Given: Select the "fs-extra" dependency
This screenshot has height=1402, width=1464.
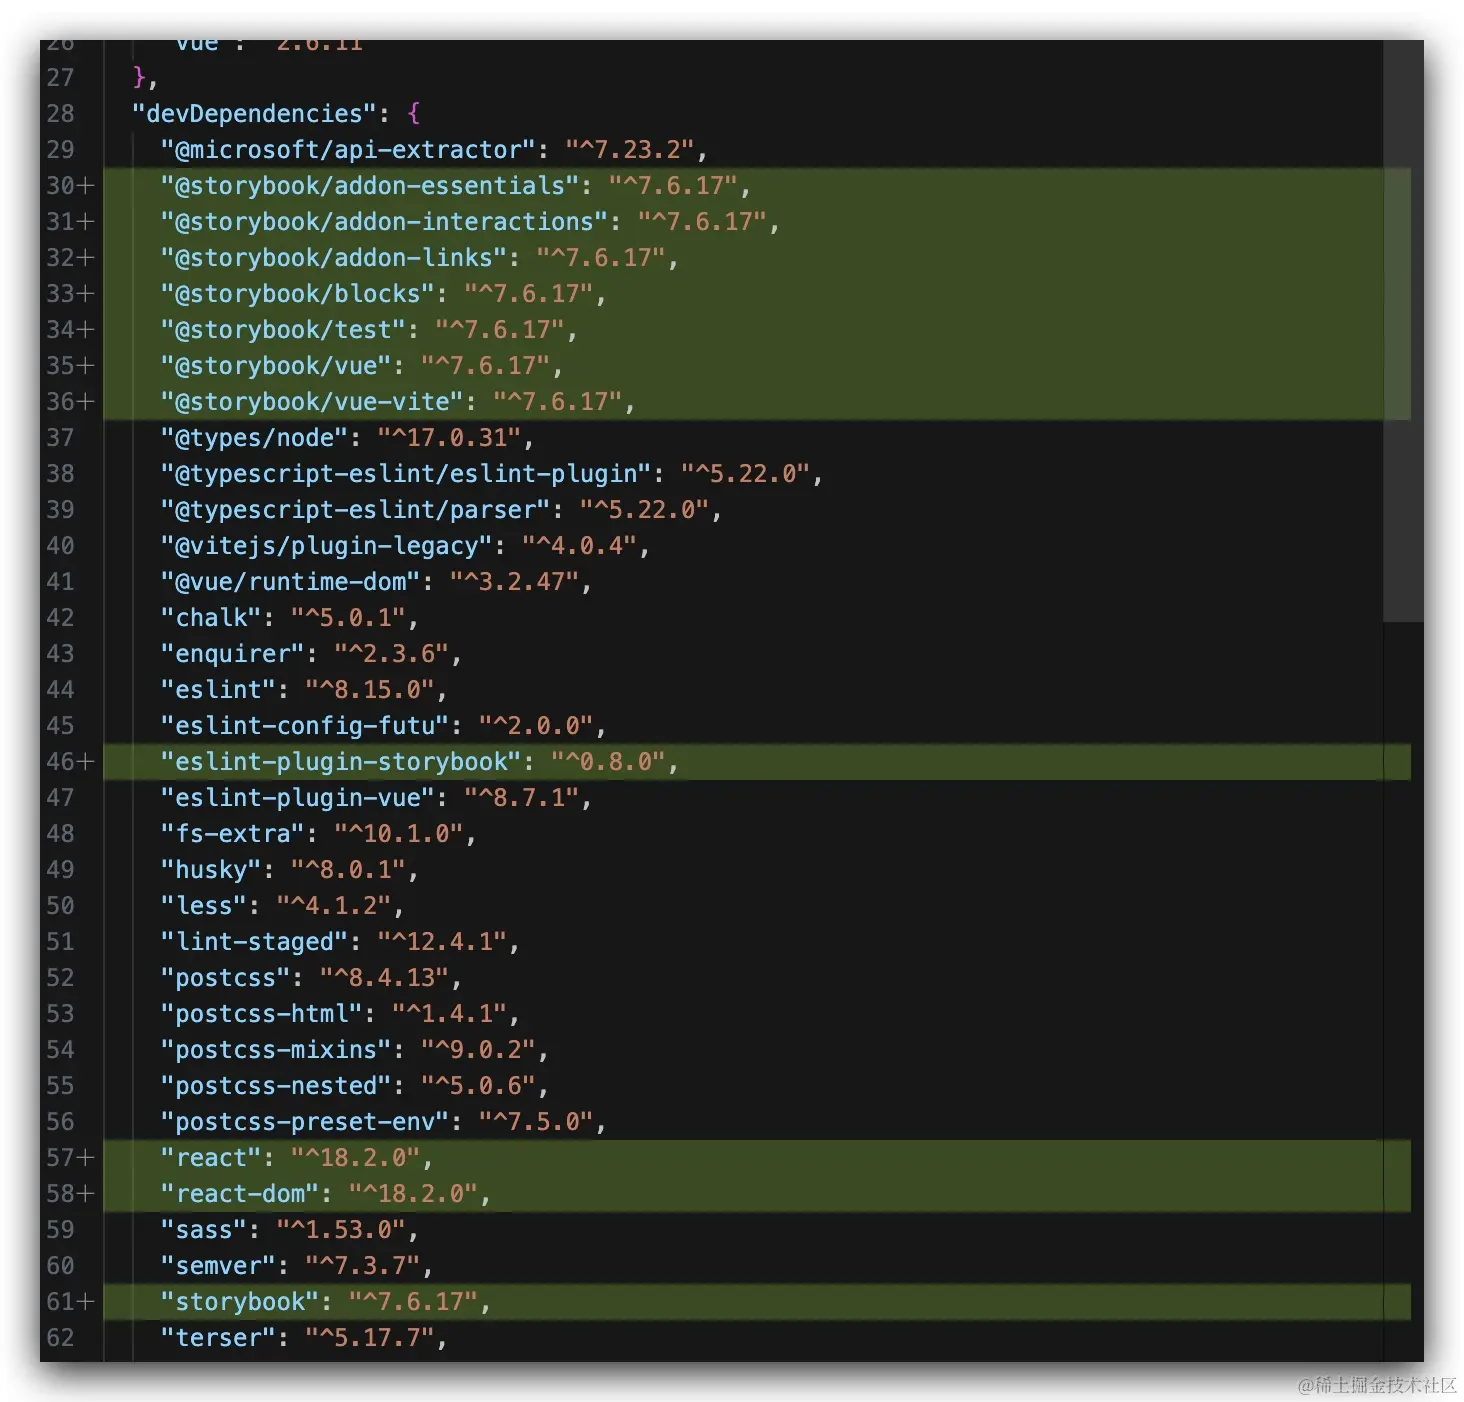Looking at the screenshot, I should pyautogui.click(x=318, y=834).
